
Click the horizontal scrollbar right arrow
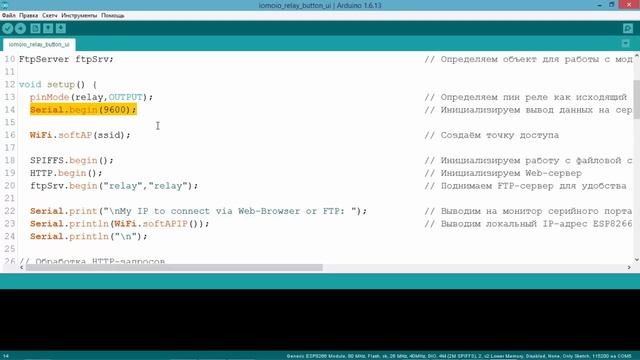pyautogui.click(x=629, y=267)
